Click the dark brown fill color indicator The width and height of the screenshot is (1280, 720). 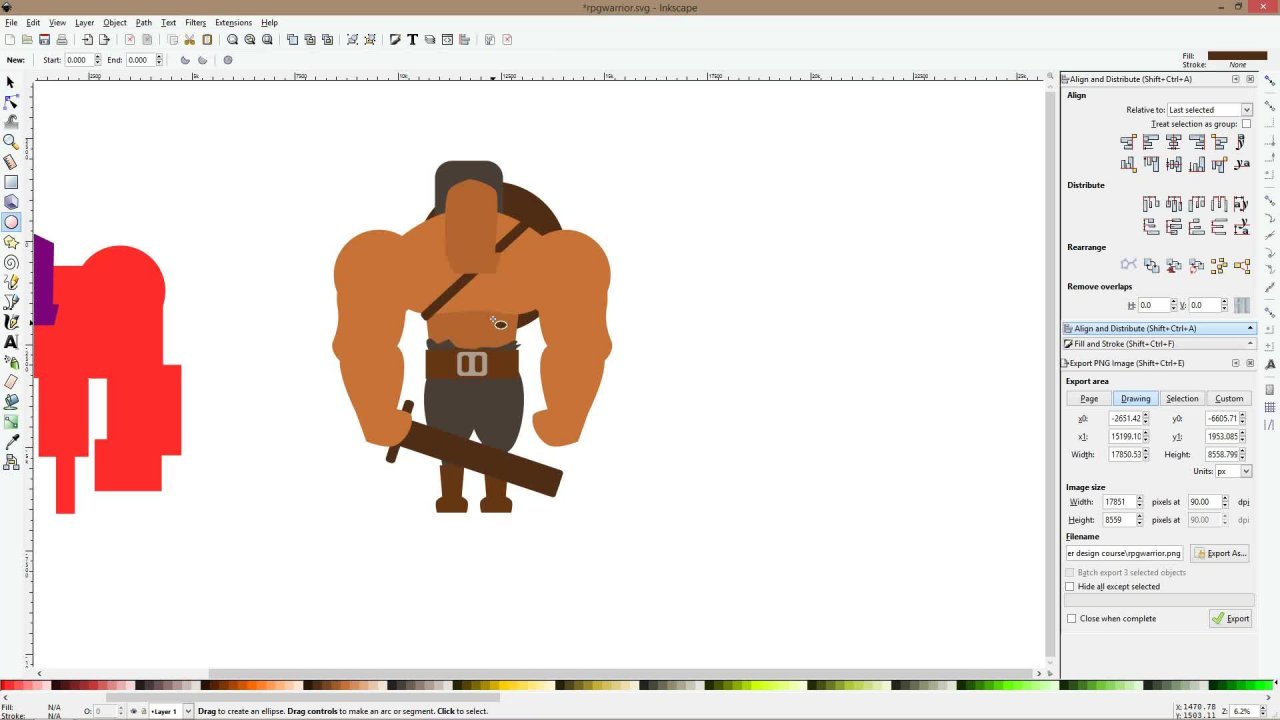[x=1237, y=56]
